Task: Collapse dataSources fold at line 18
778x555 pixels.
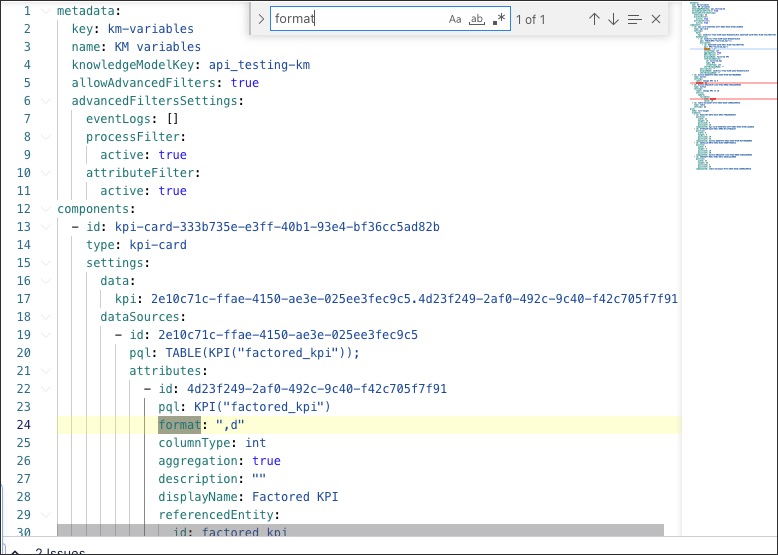Action: (46, 317)
